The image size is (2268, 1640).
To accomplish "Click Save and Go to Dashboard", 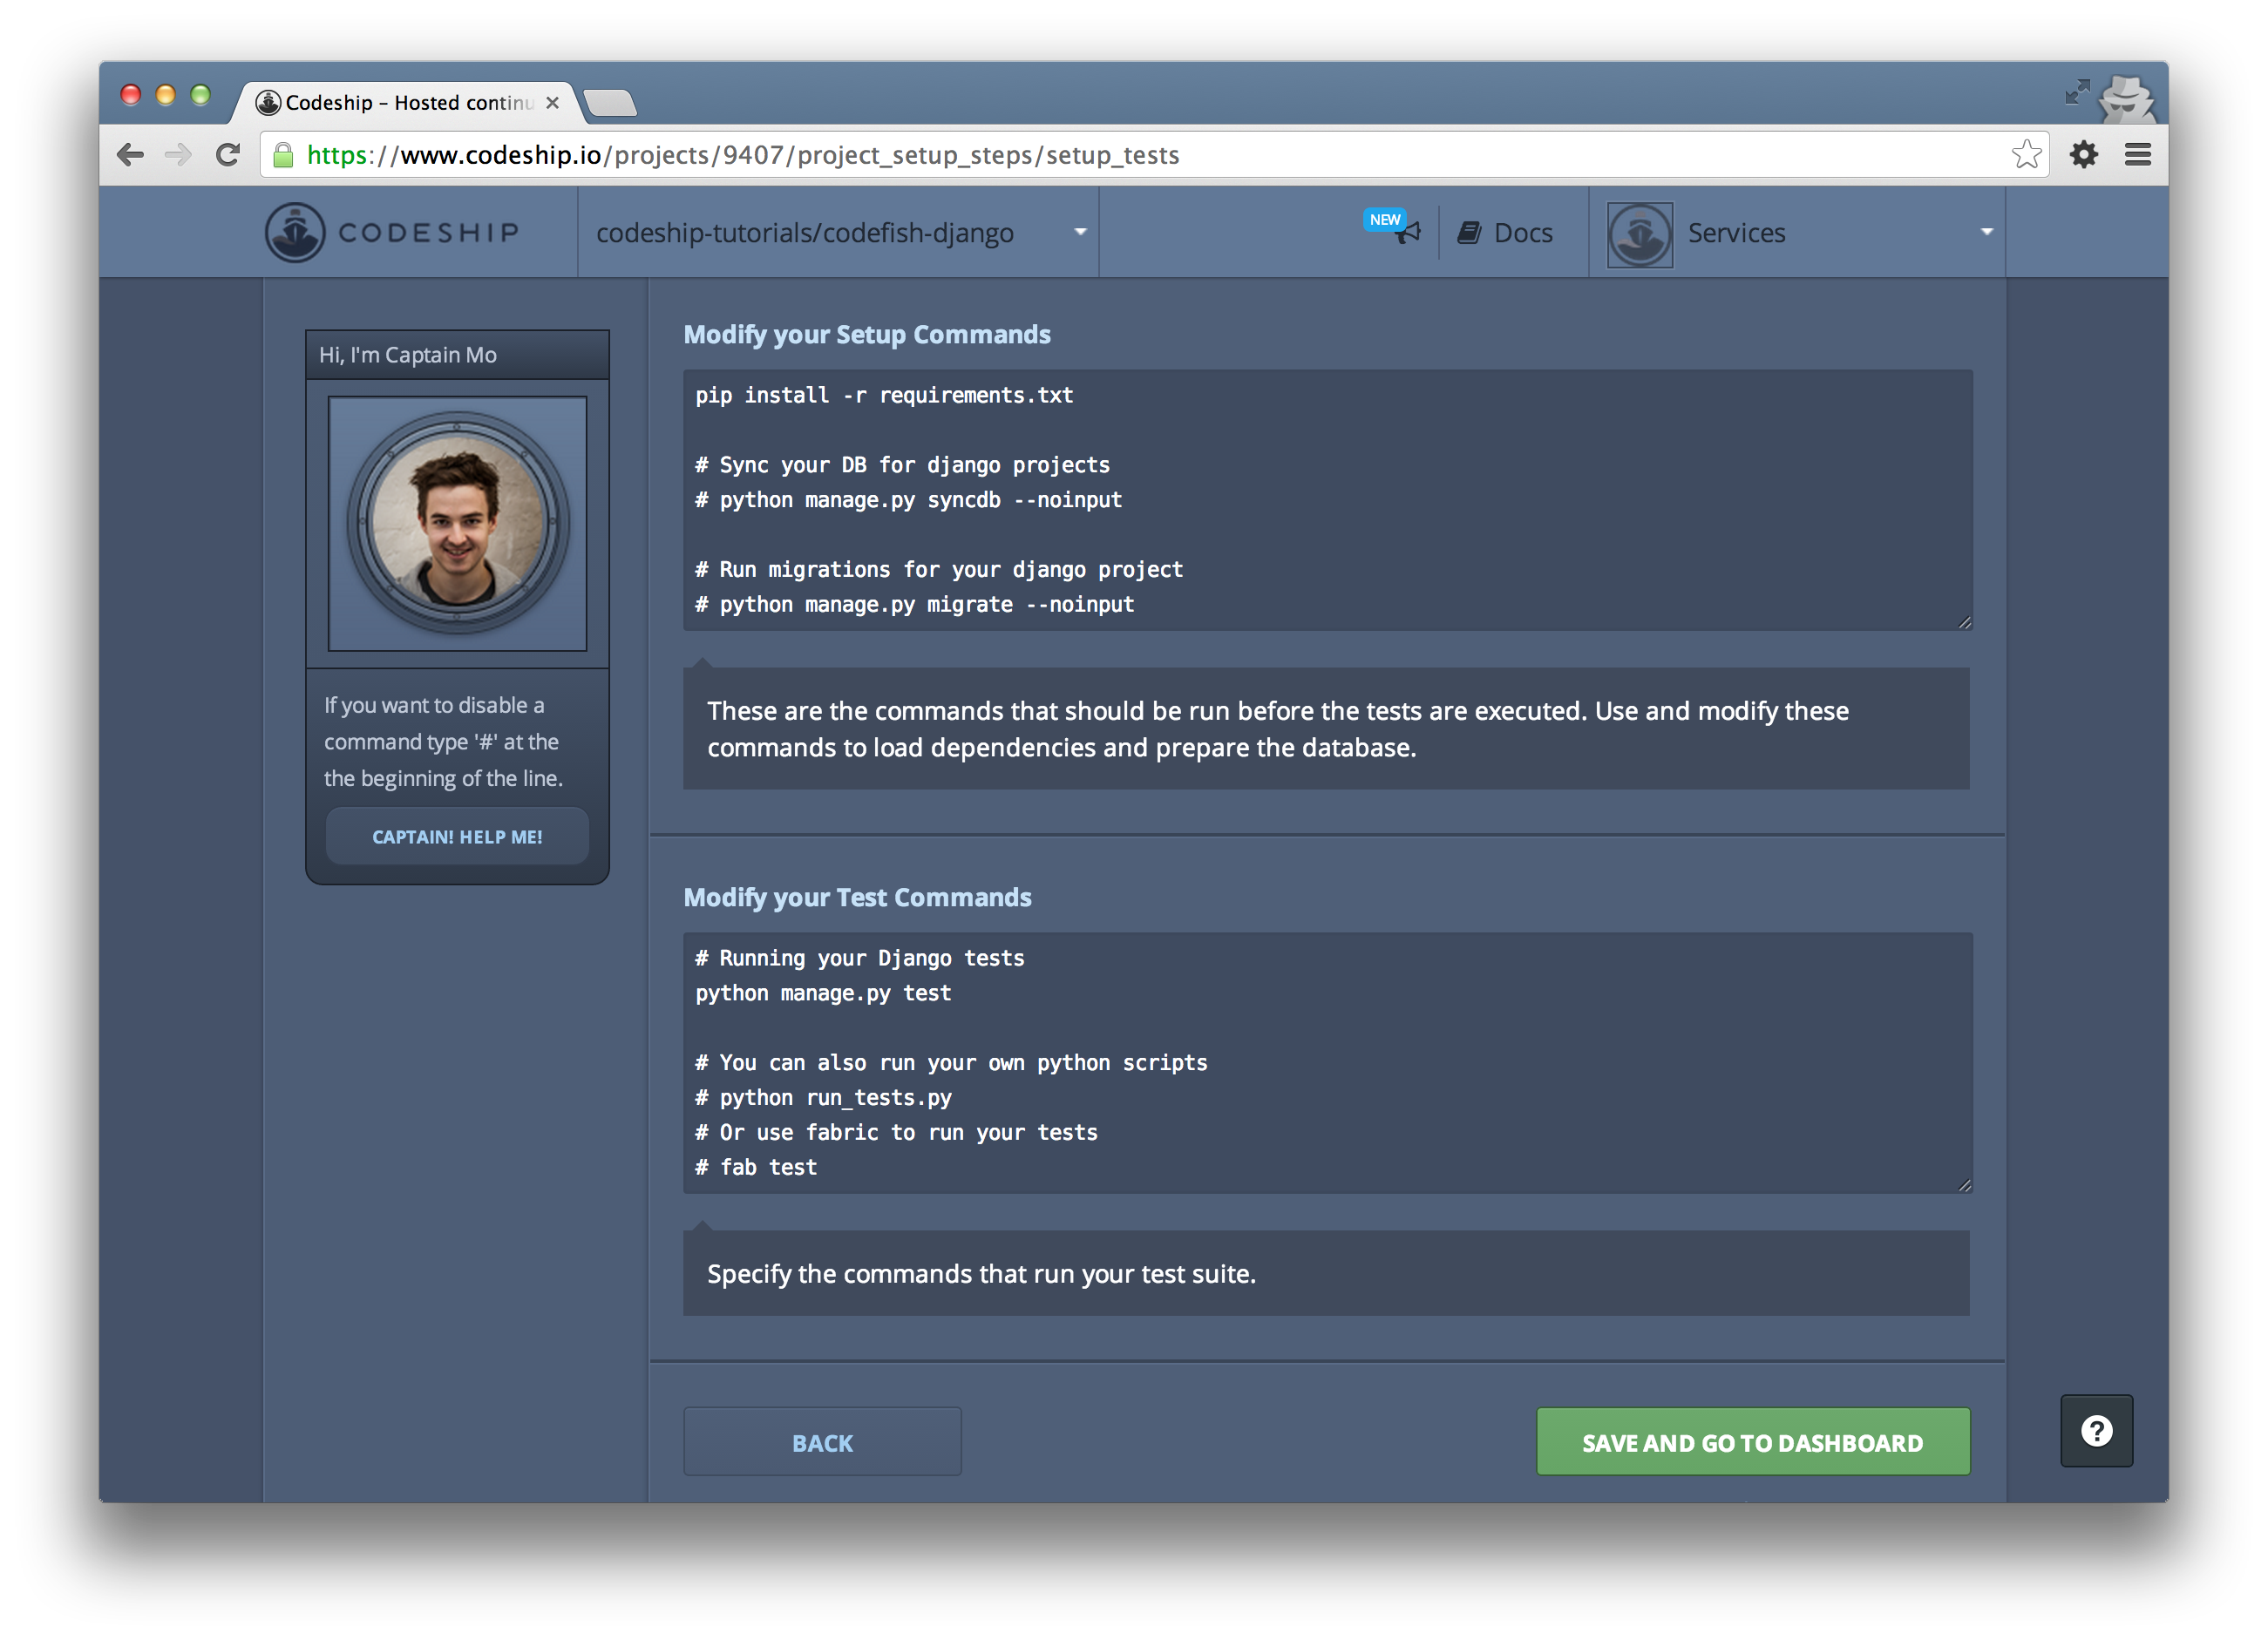I will [x=1752, y=1441].
